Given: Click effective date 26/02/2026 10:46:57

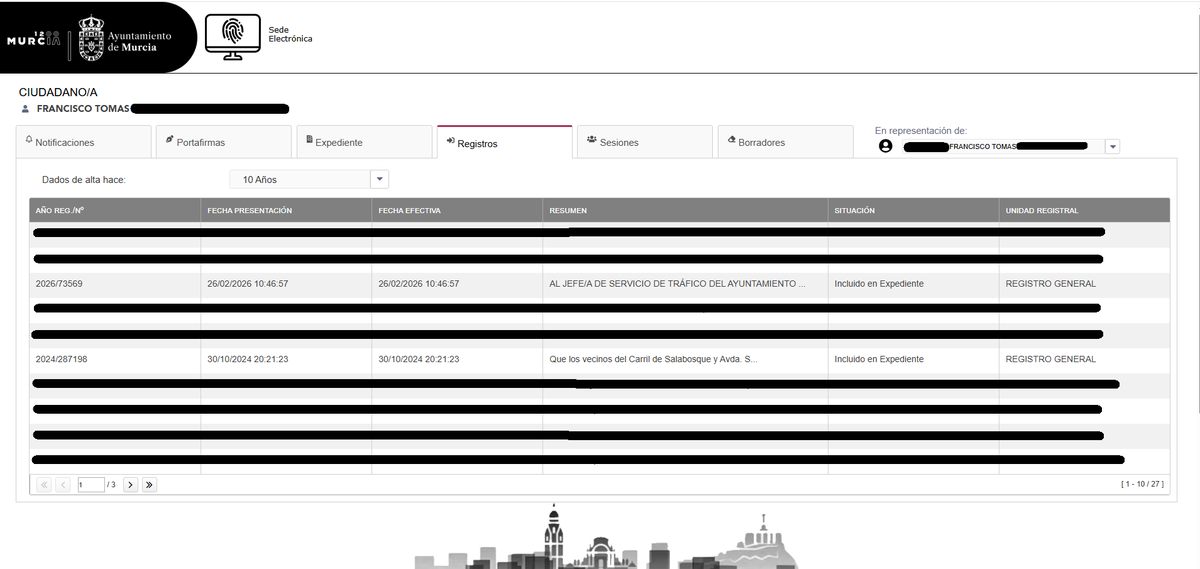Looking at the screenshot, I should tap(419, 284).
